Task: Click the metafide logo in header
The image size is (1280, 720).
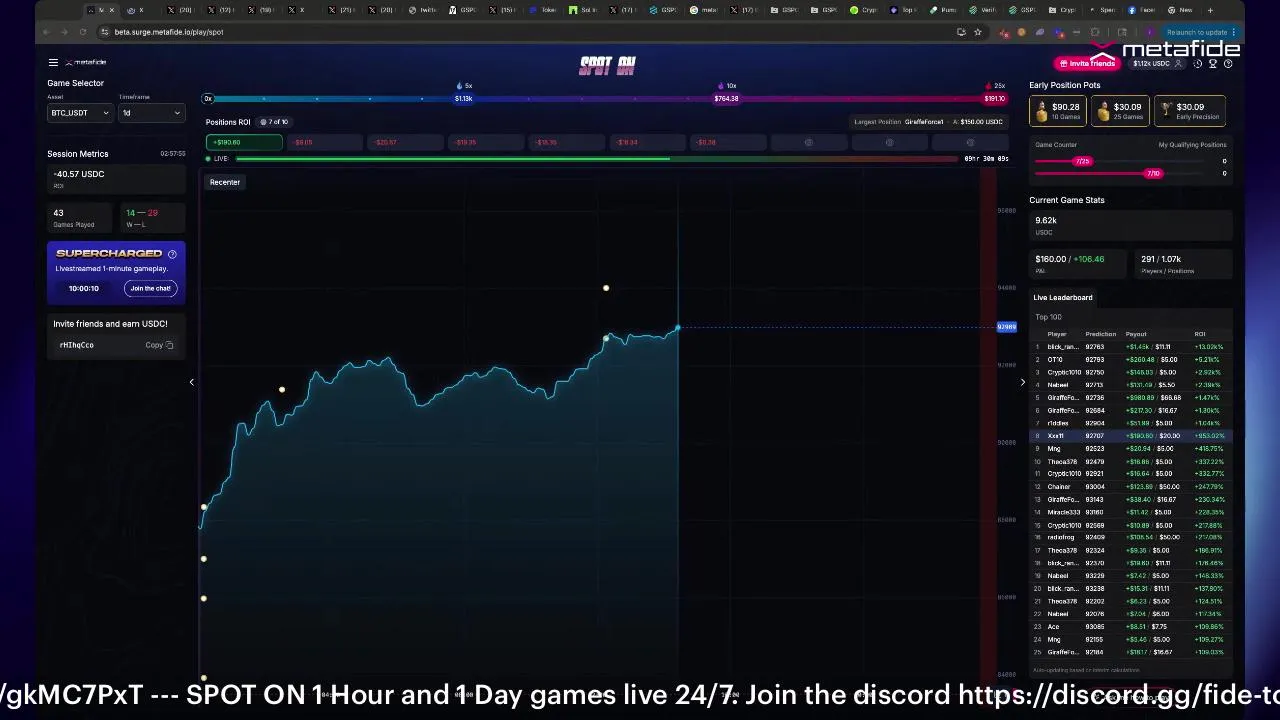Action: point(86,63)
